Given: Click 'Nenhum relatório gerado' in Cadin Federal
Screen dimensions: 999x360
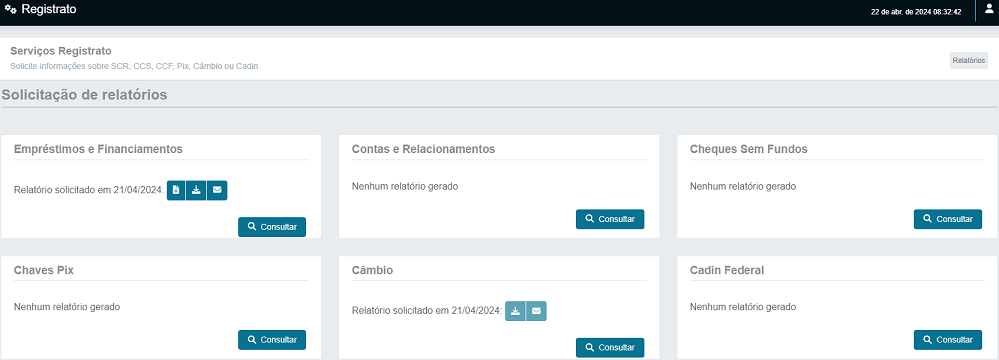Looking at the screenshot, I should point(743,306).
